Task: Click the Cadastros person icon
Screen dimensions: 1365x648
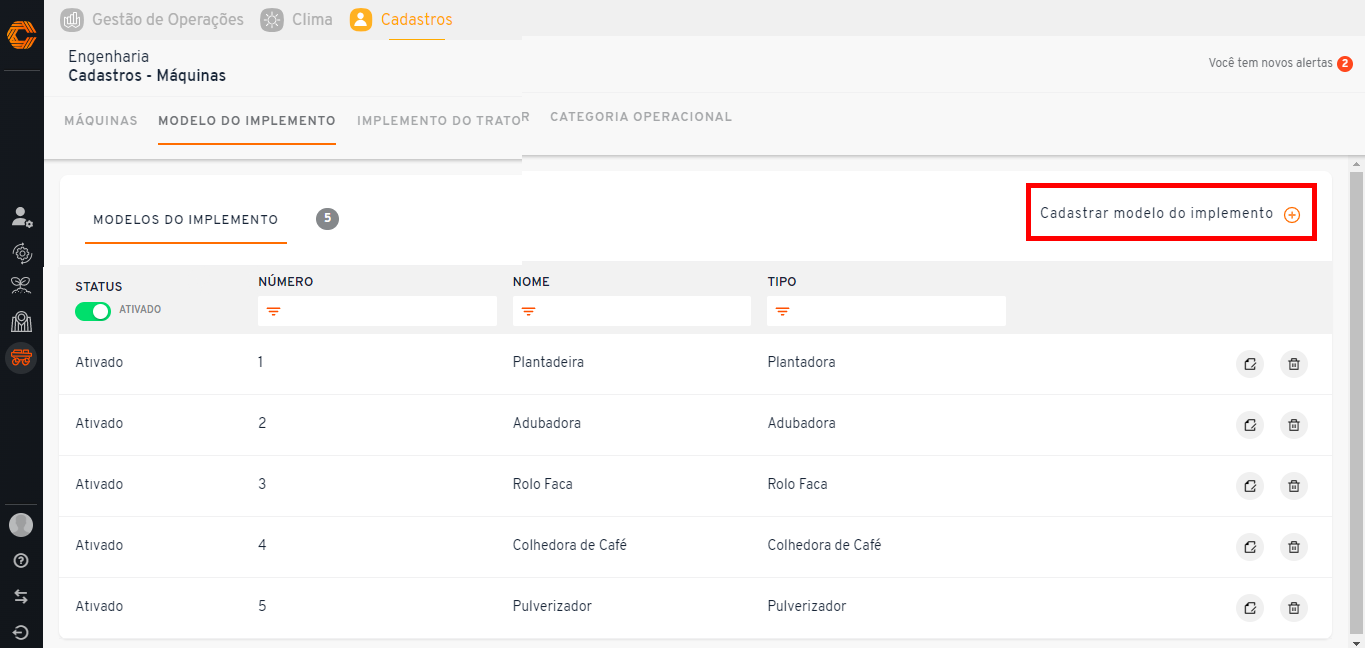Action: [x=361, y=19]
